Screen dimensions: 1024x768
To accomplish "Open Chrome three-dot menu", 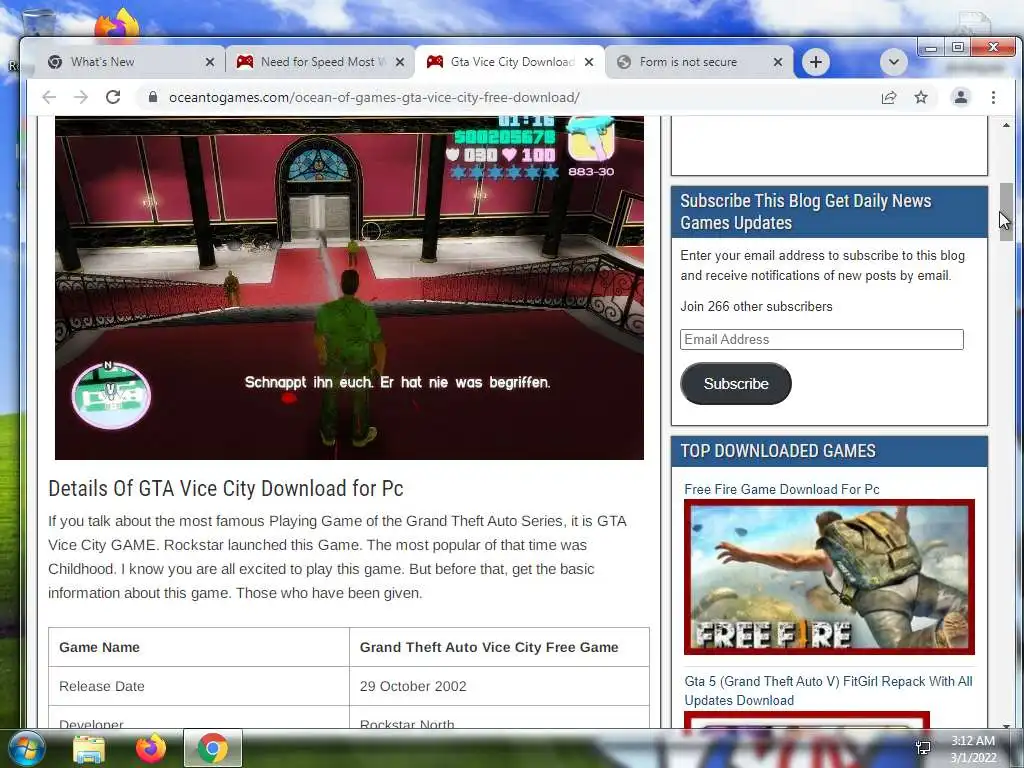I will [x=993, y=97].
